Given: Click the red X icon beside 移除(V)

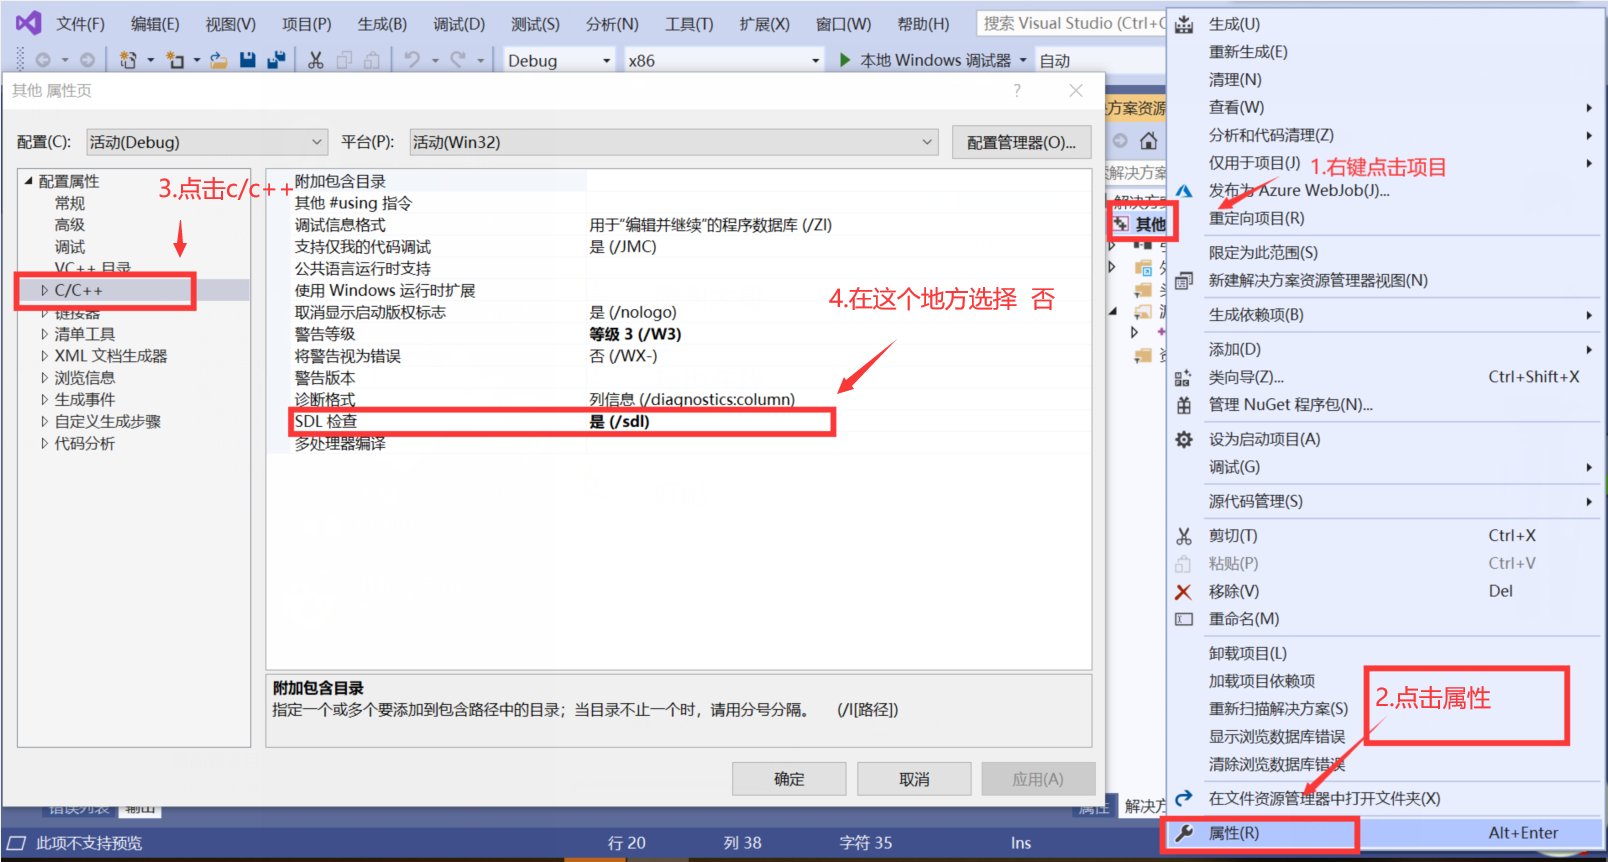Looking at the screenshot, I should pyautogui.click(x=1184, y=592).
